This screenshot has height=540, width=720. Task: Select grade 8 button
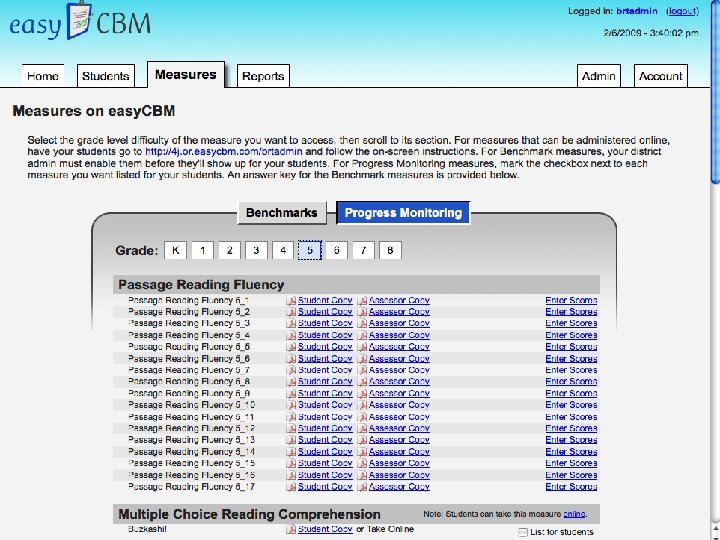pos(390,250)
